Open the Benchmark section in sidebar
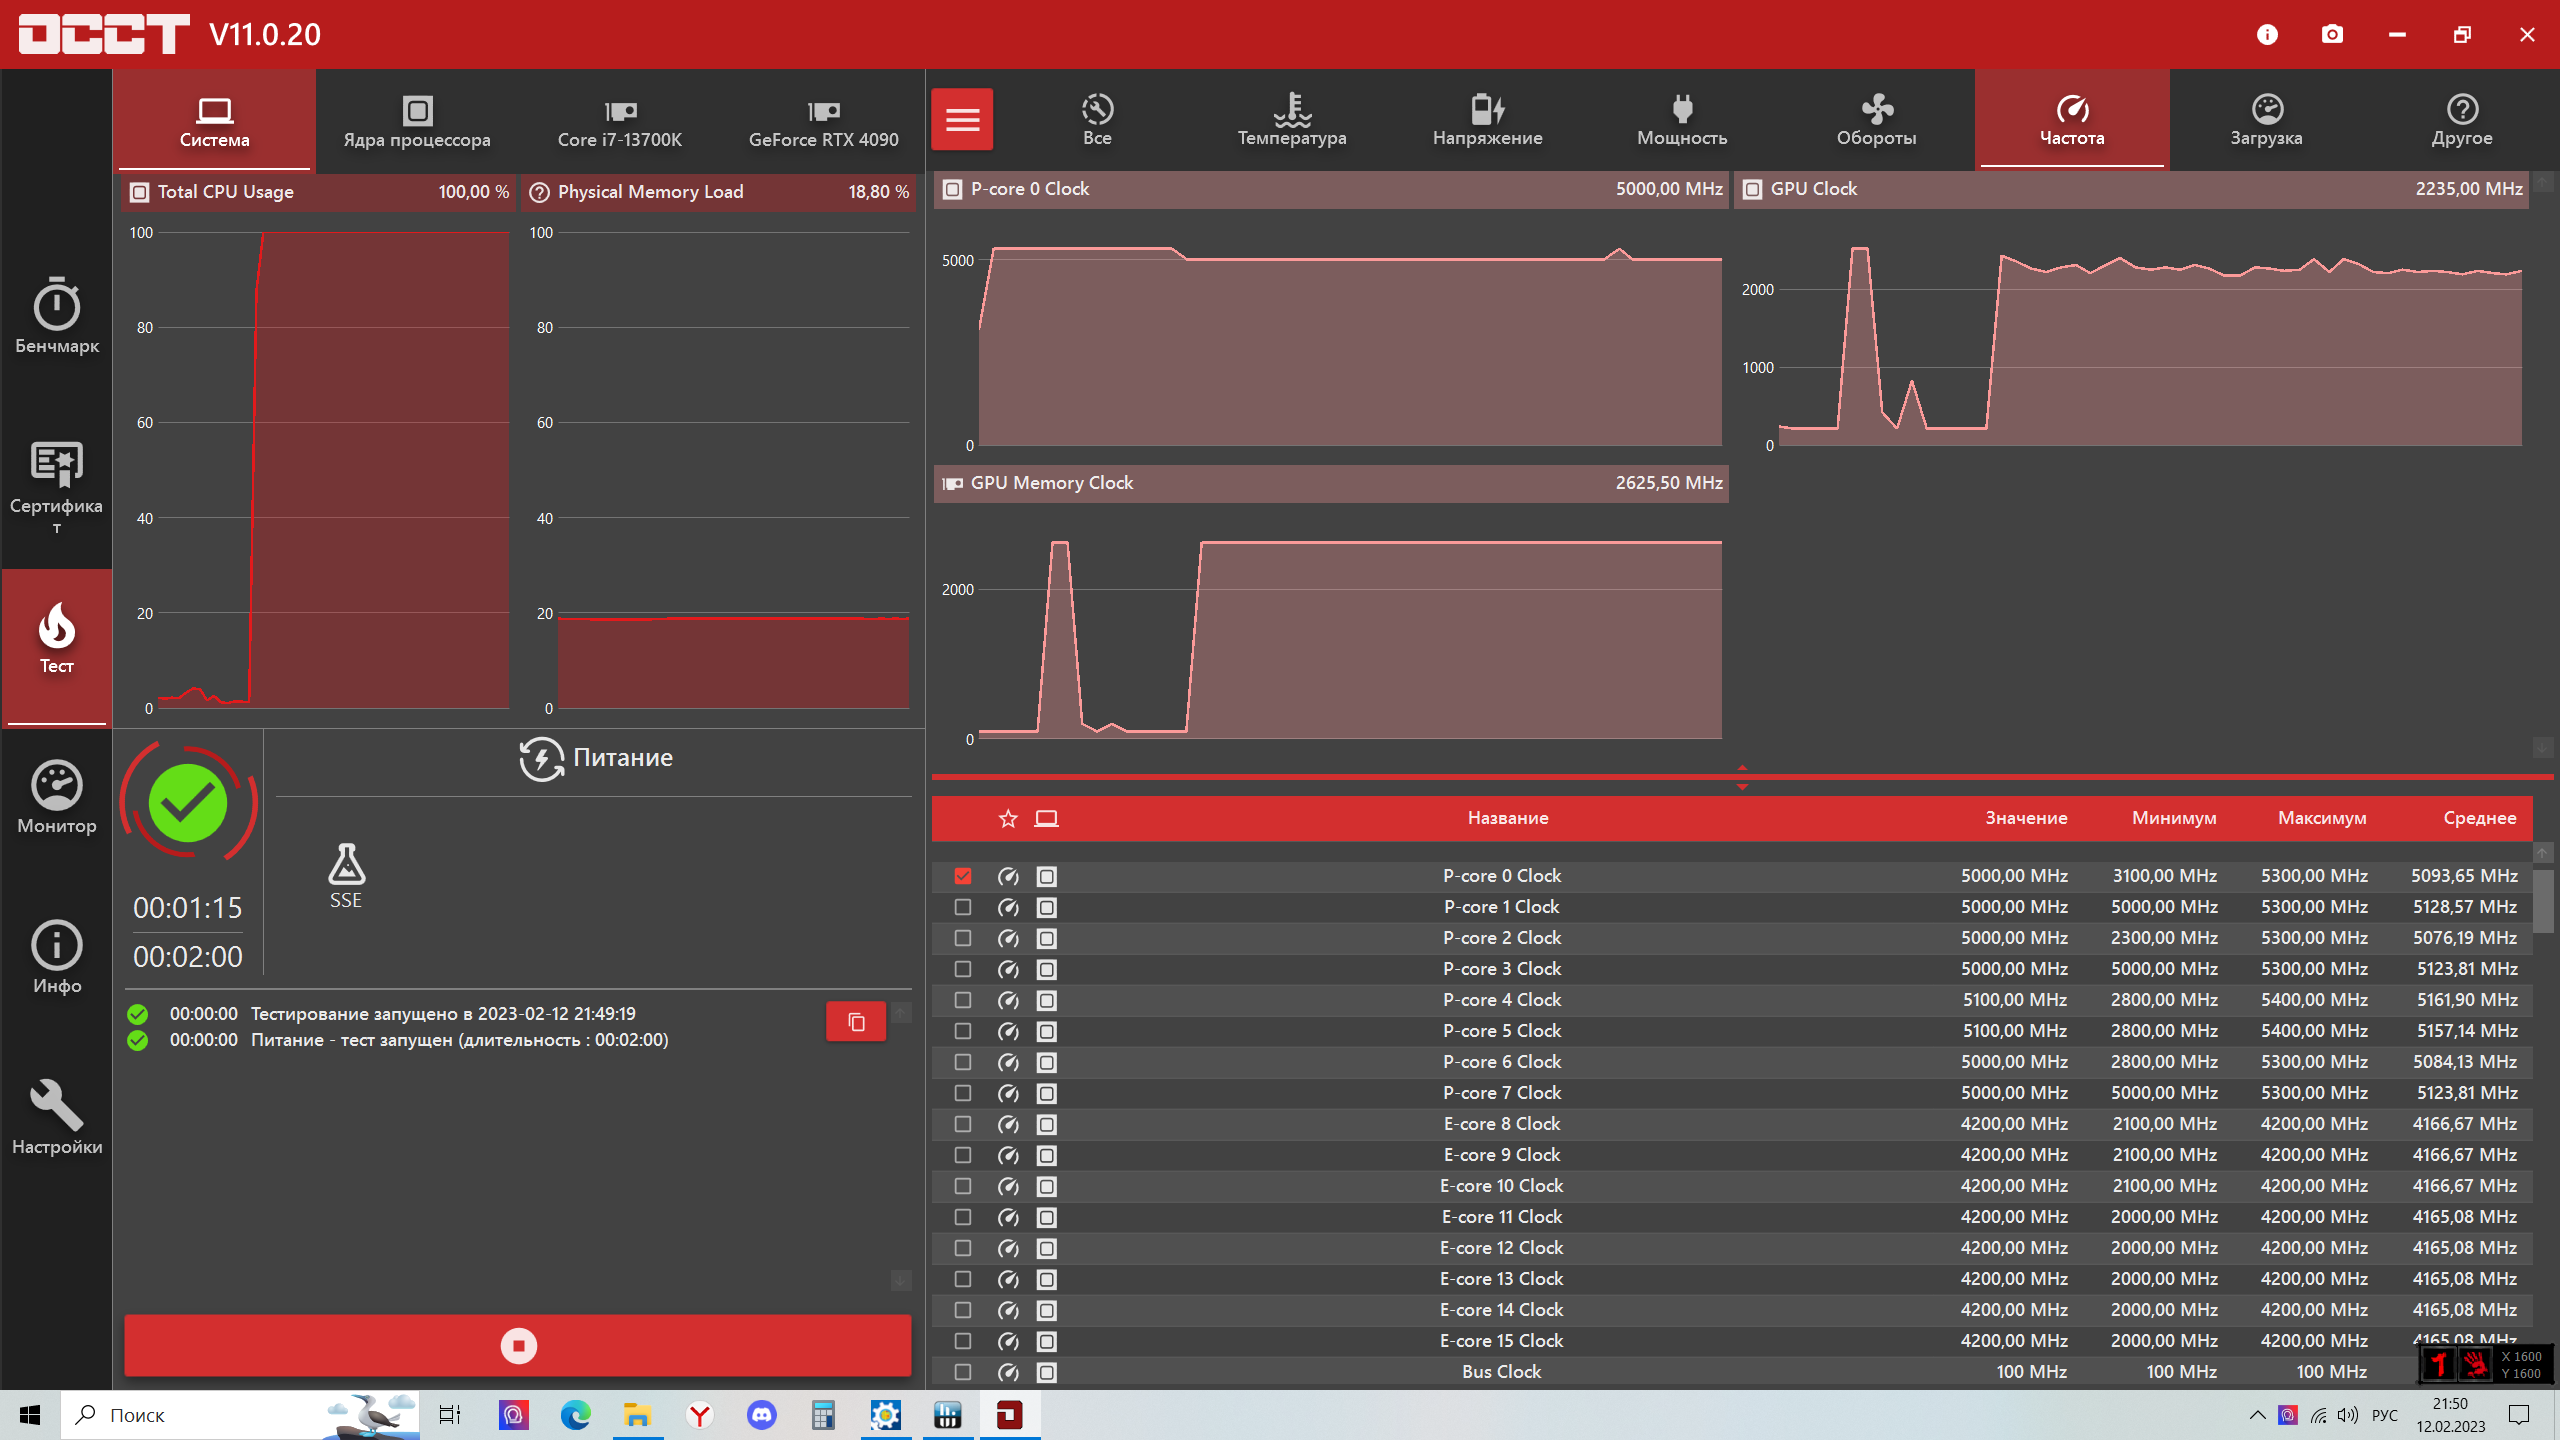Image resolution: width=2560 pixels, height=1440 pixels. click(57, 316)
